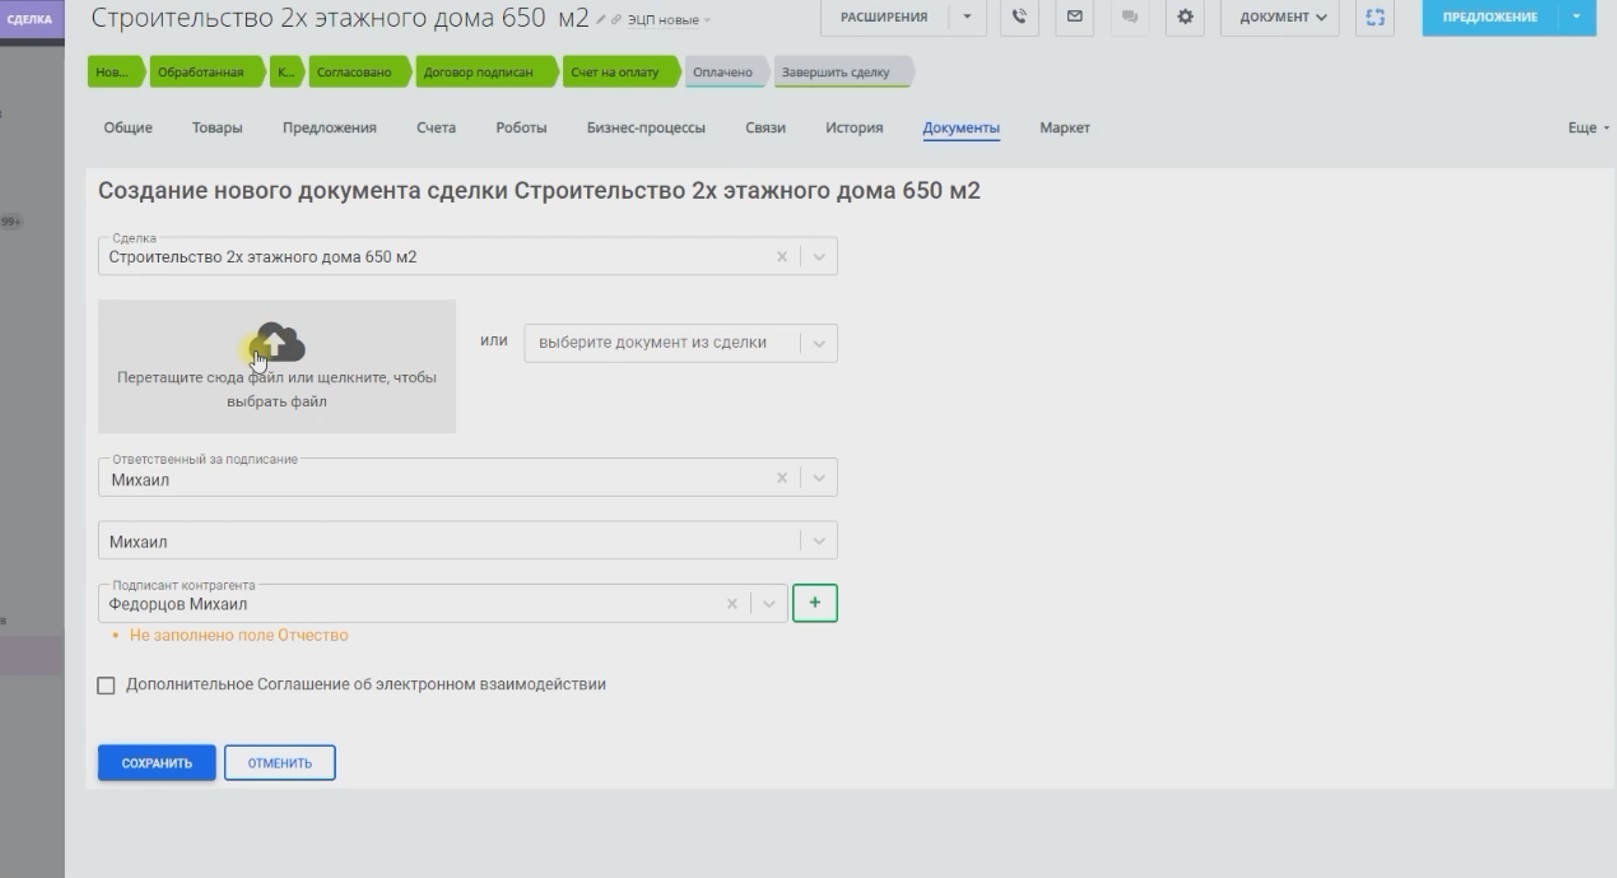Click the fullscreen expand icon
Image resolution: width=1617 pixels, height=878 pixels.
tap(1375, 17)
